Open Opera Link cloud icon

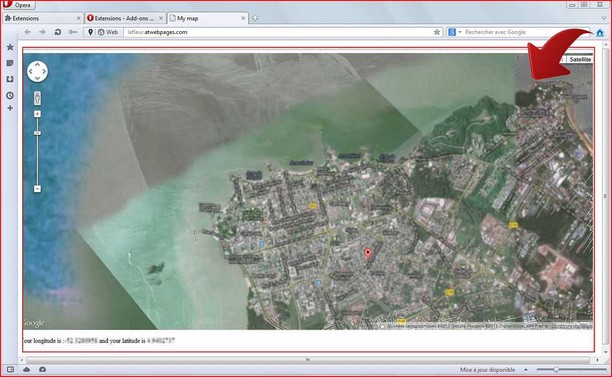pyautogui.click(x=27, y=369)
